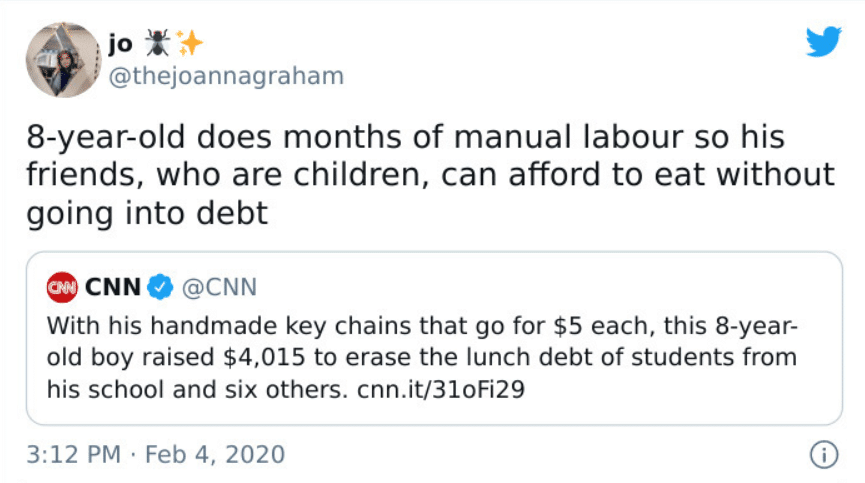Image resolution: width=865 pixels, height=483 pixels.
Task: Click the "$4,015" amount in quoted tweet
Action: tap(264, 357)
